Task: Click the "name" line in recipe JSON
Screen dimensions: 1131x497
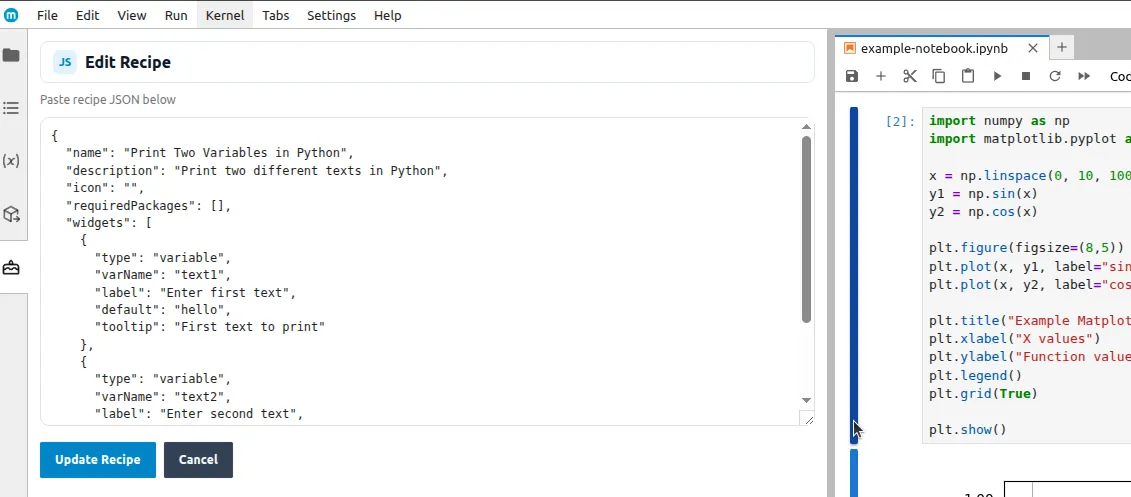Action: pos(209,153)
